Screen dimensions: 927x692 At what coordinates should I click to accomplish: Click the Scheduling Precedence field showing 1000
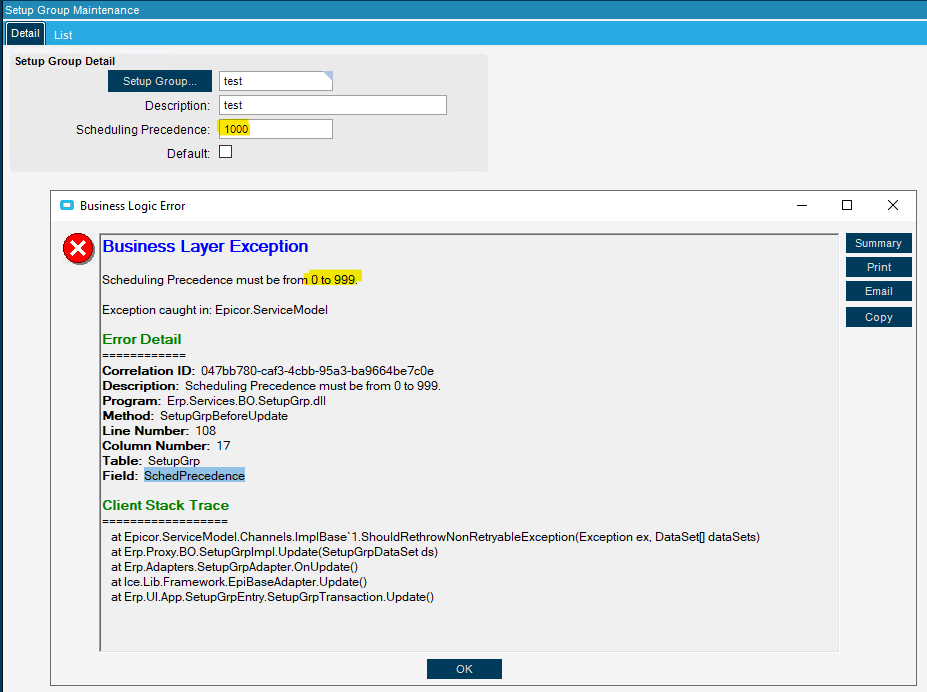point(275,129)
